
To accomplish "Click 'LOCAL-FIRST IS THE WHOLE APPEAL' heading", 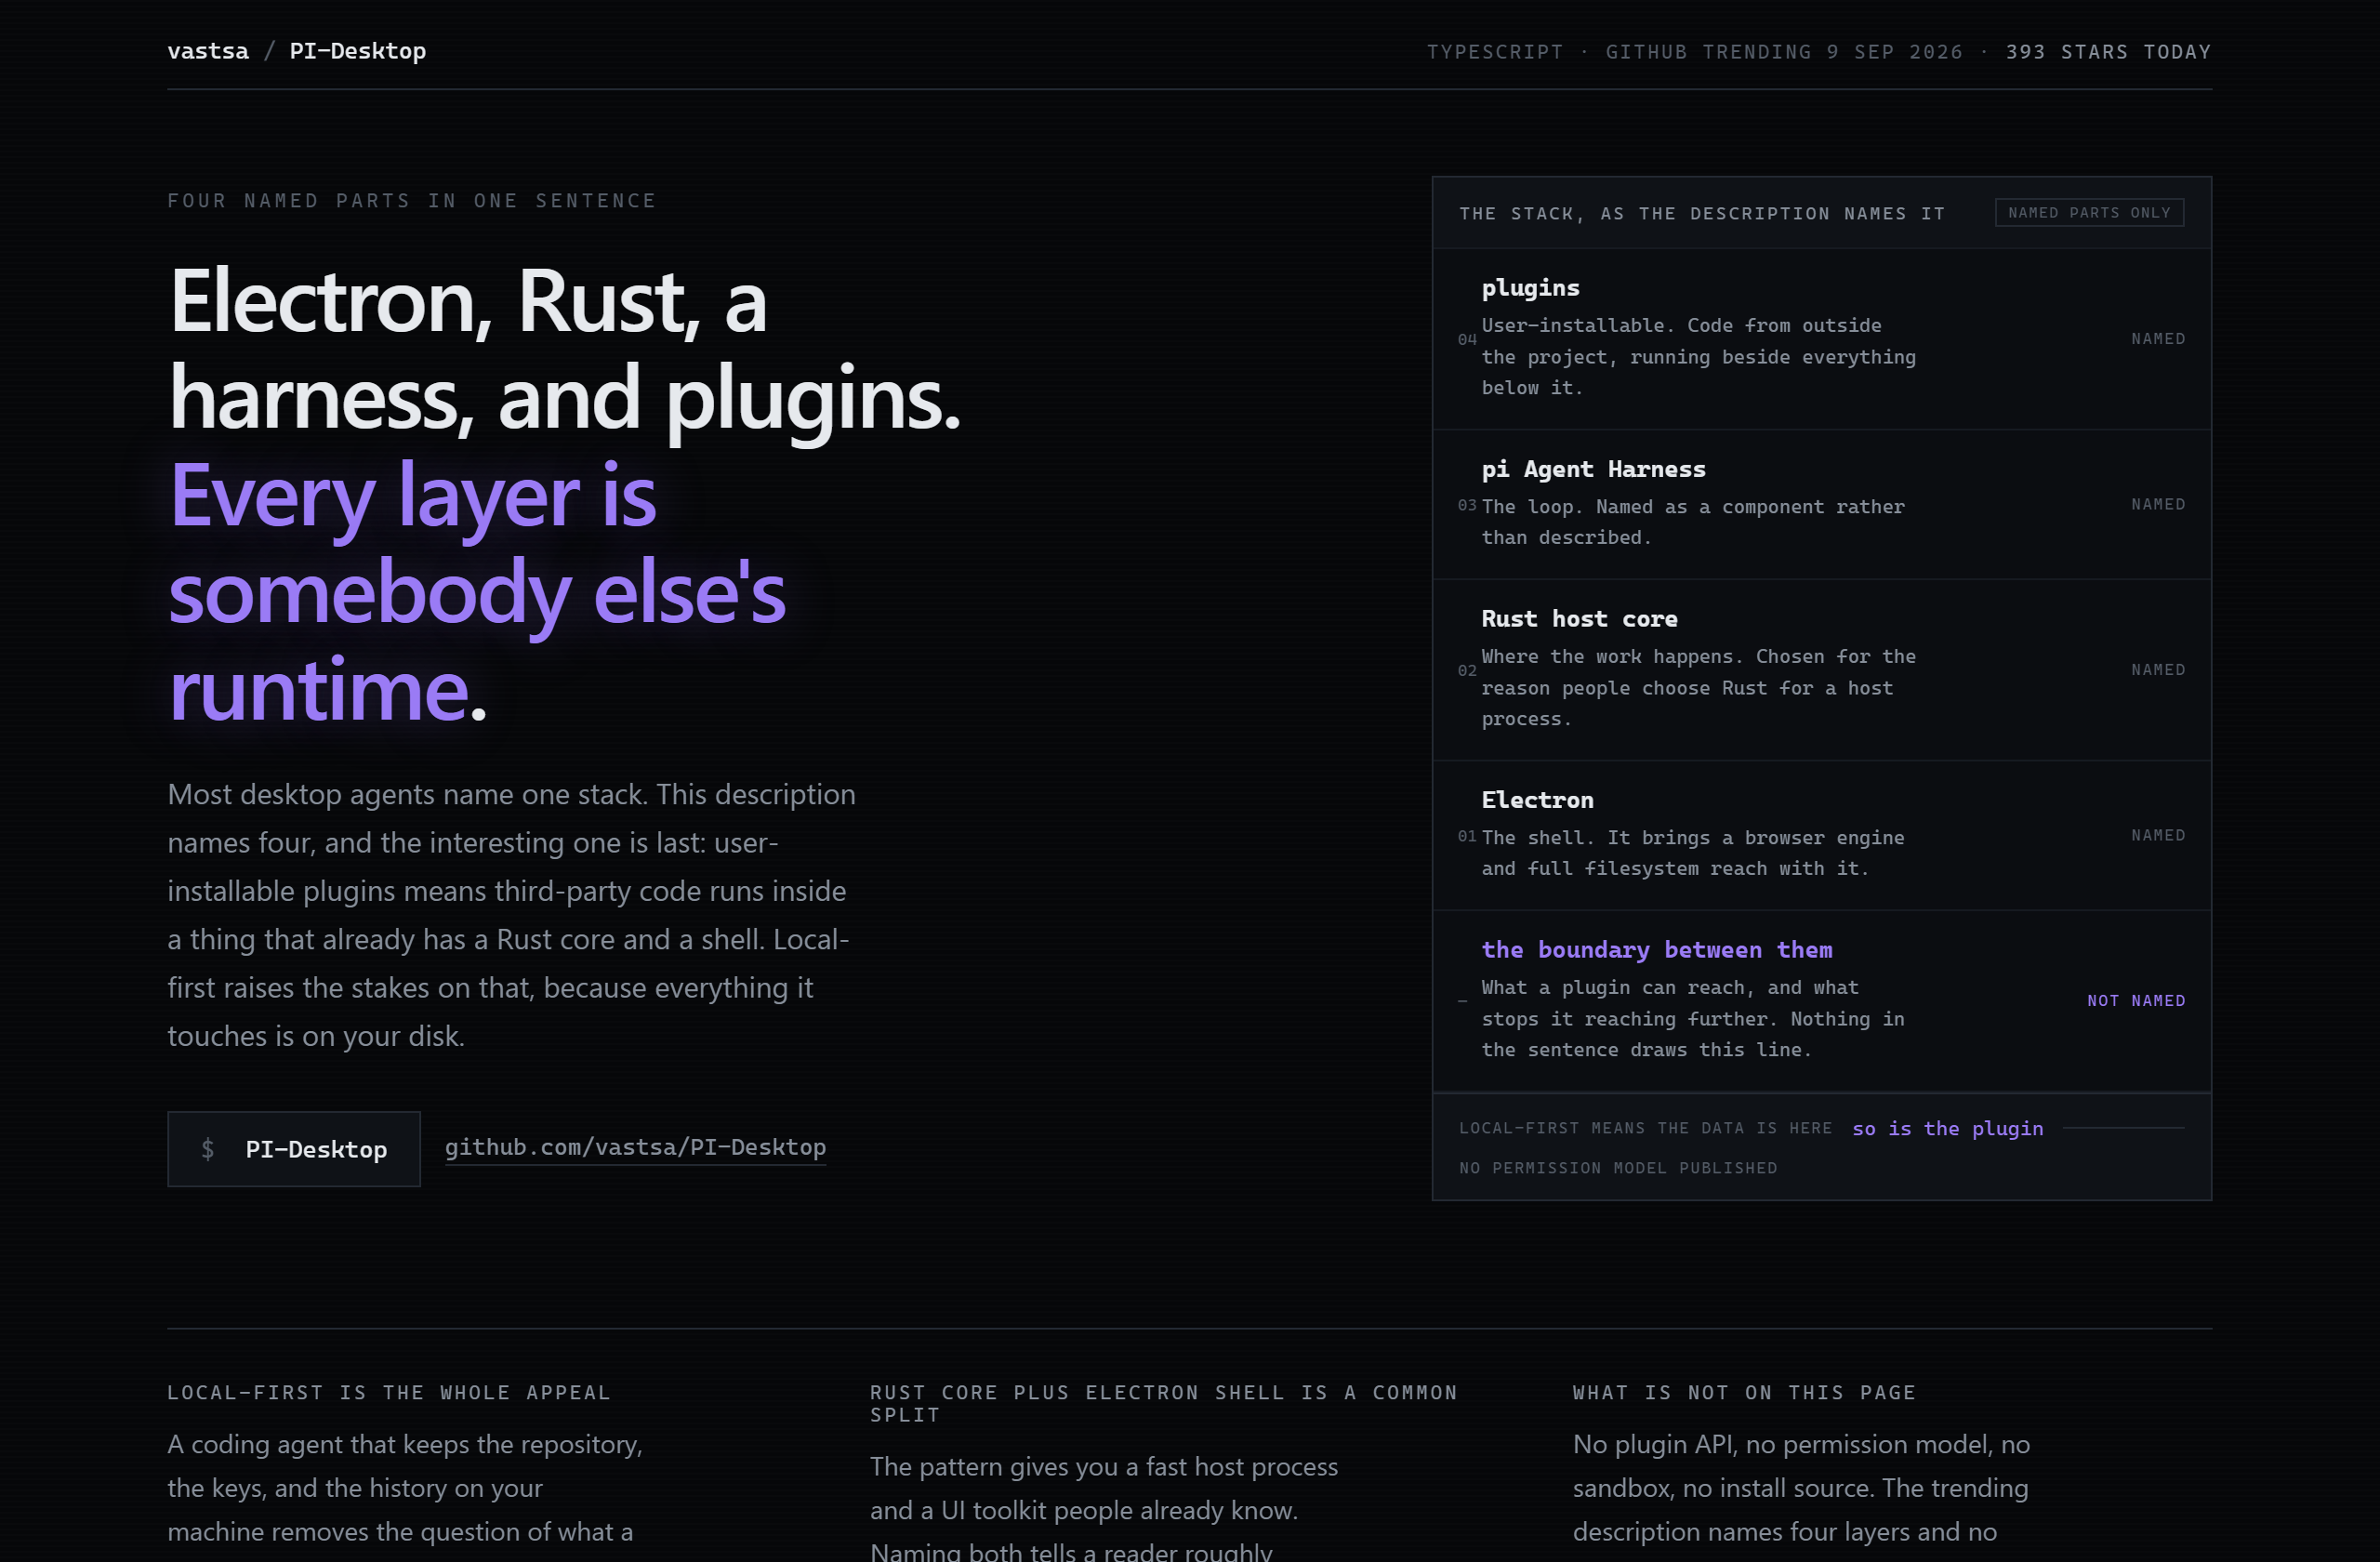I will (389, 1392).
